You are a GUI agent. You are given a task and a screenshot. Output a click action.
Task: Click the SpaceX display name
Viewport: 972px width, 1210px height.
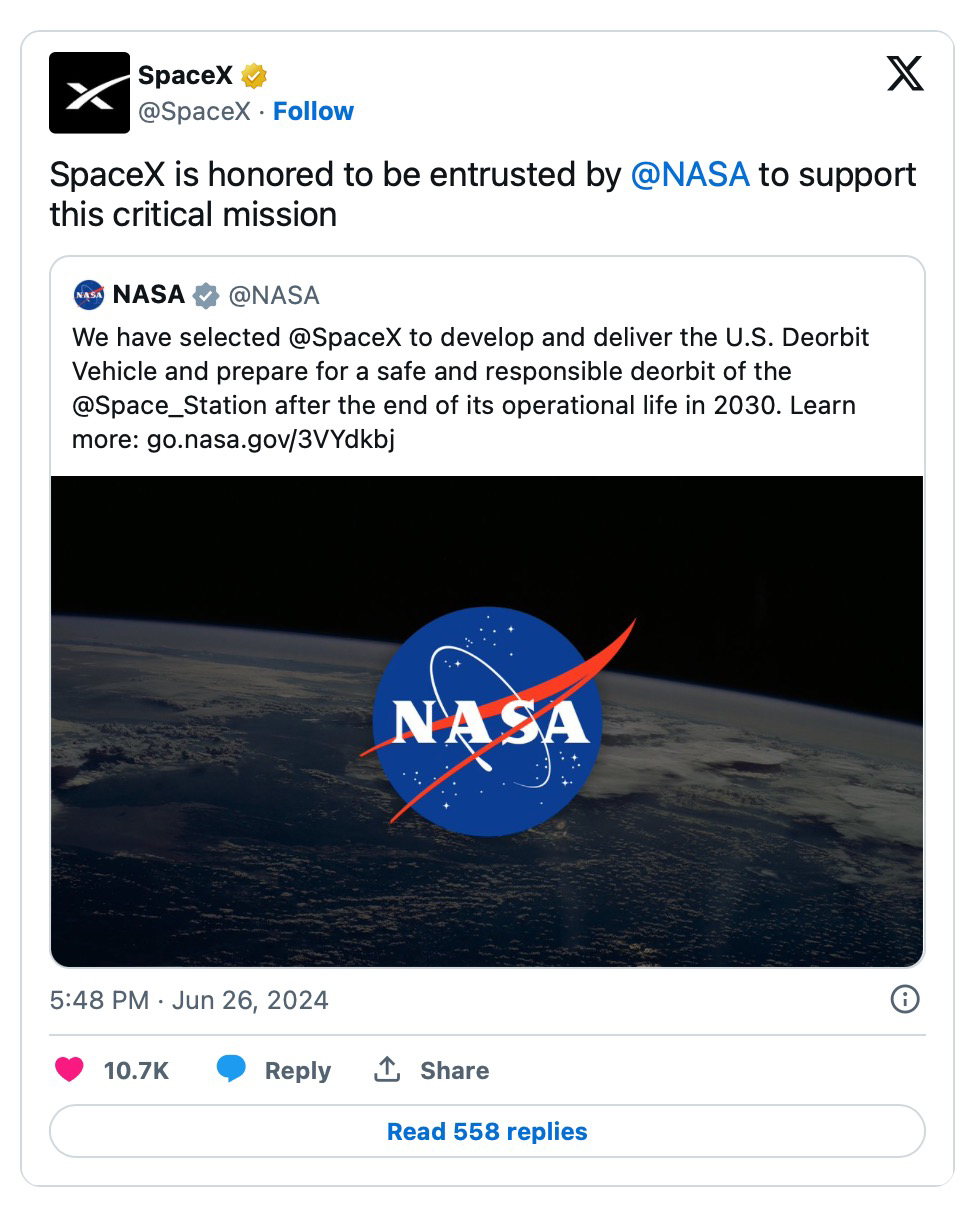pyautogui.click(x=185, y=75)
